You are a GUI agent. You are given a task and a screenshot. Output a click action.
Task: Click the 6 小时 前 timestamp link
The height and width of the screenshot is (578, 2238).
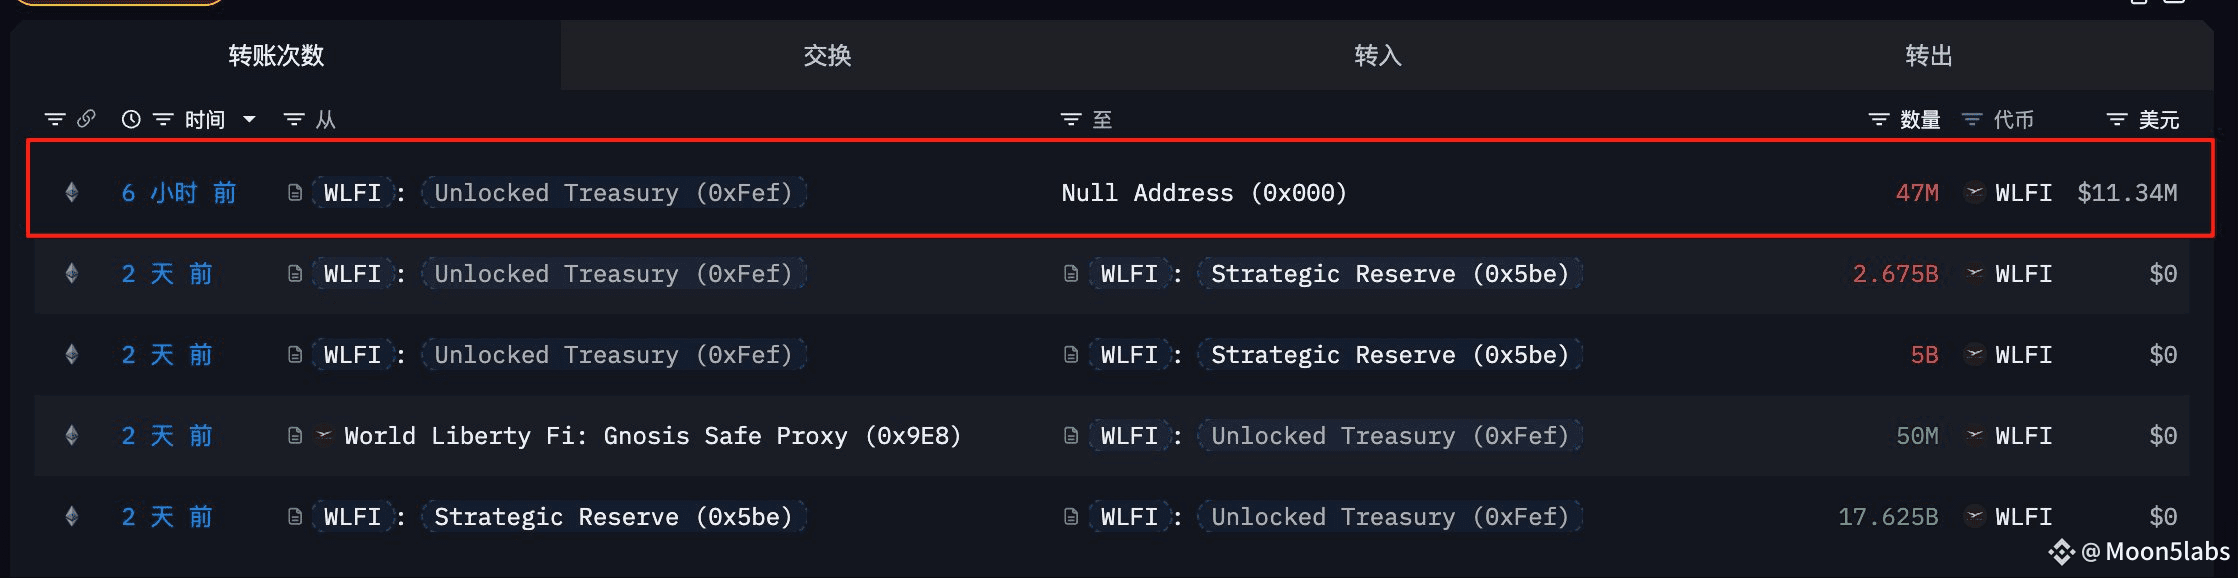pos(179,193)
